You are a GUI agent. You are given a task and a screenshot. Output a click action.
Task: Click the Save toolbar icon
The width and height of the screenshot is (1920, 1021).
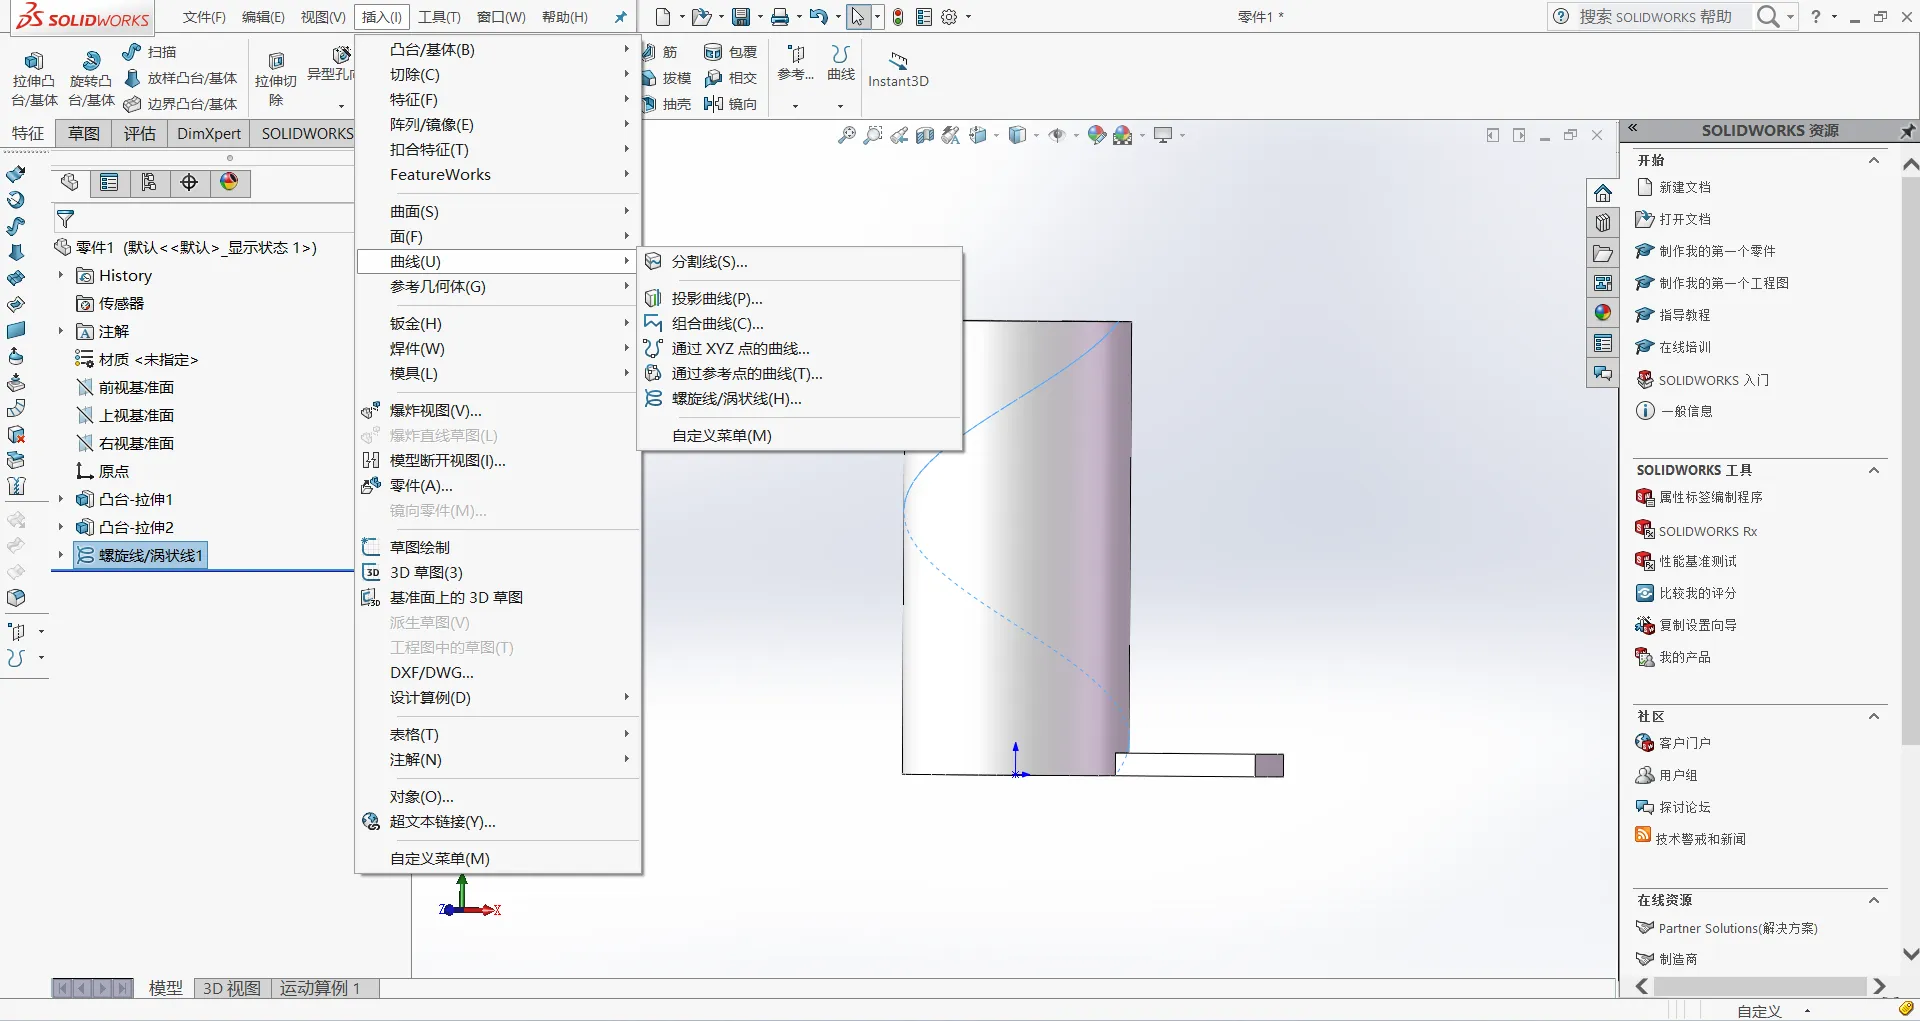click(x=741, y=17)
